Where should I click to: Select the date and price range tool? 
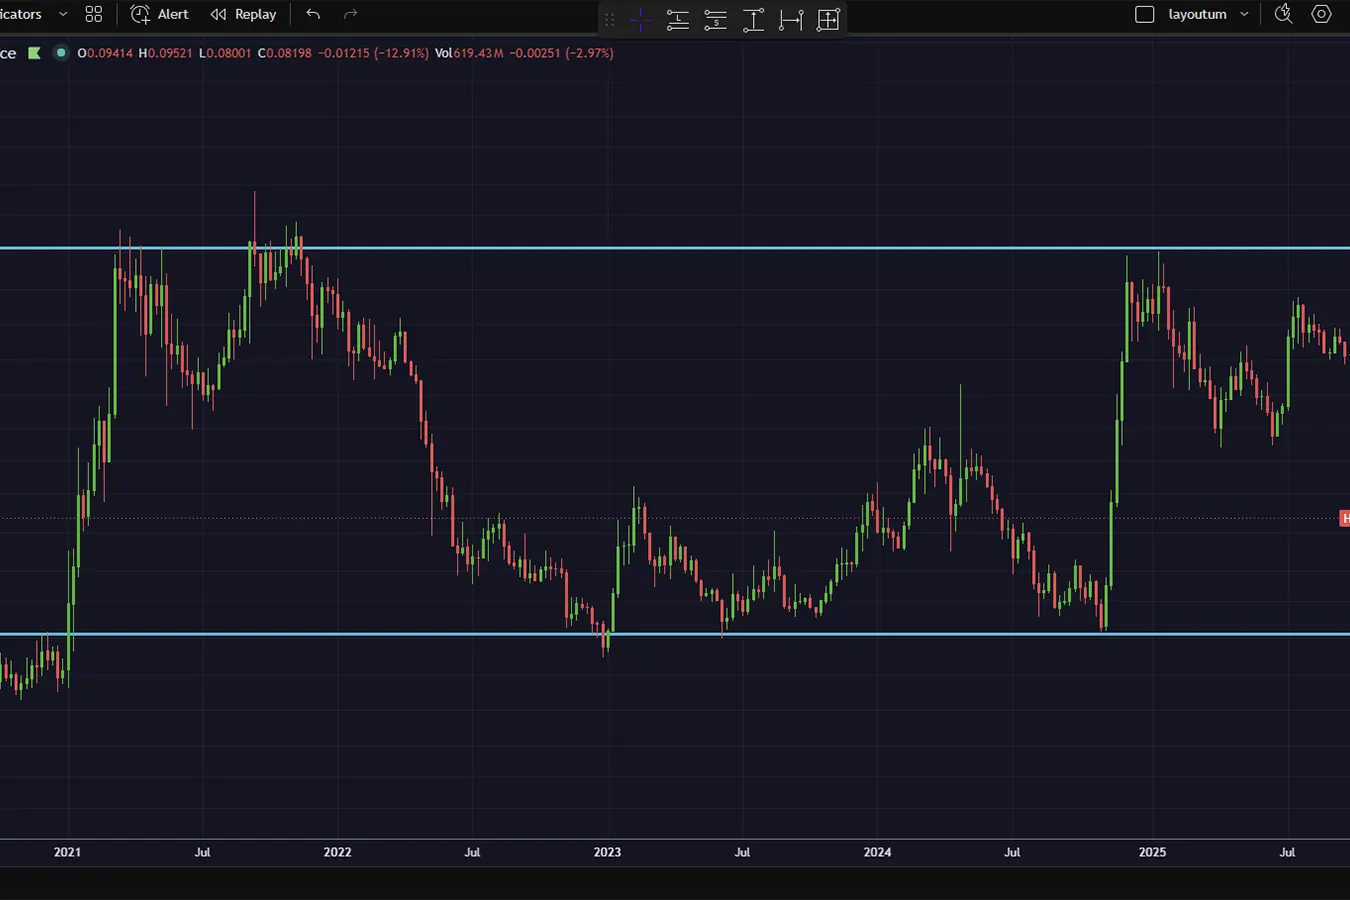(x=828, y=20)
